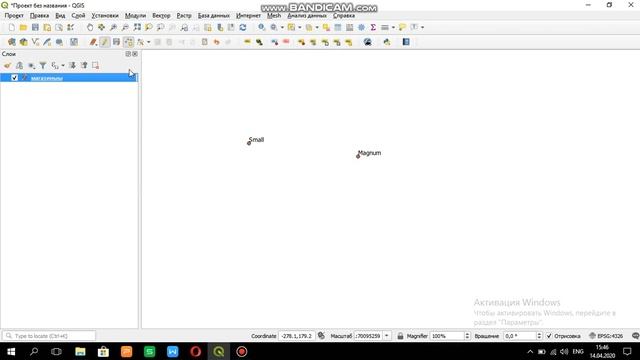Click EPSG:4326 CRS button
This screenshot has width=640, height=360.
[606, 336]
